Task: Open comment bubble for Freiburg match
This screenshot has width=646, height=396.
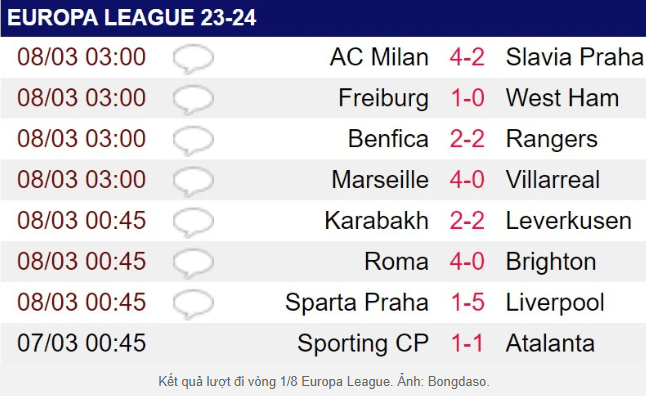Action: 193,100
